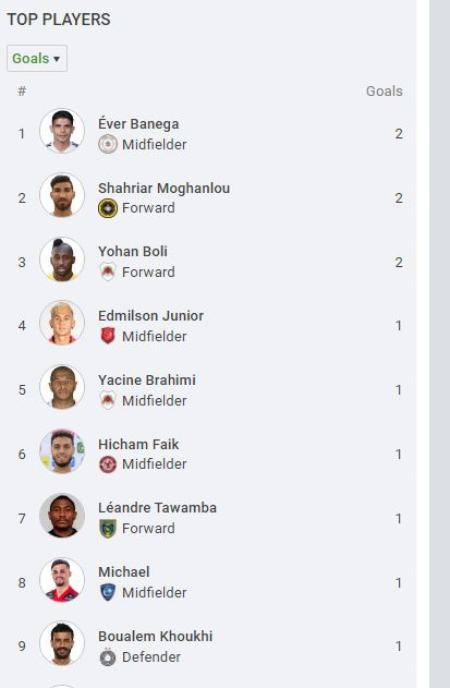
Task: Open Léandre Tawamba's player photo
Action: pos(62,516)
